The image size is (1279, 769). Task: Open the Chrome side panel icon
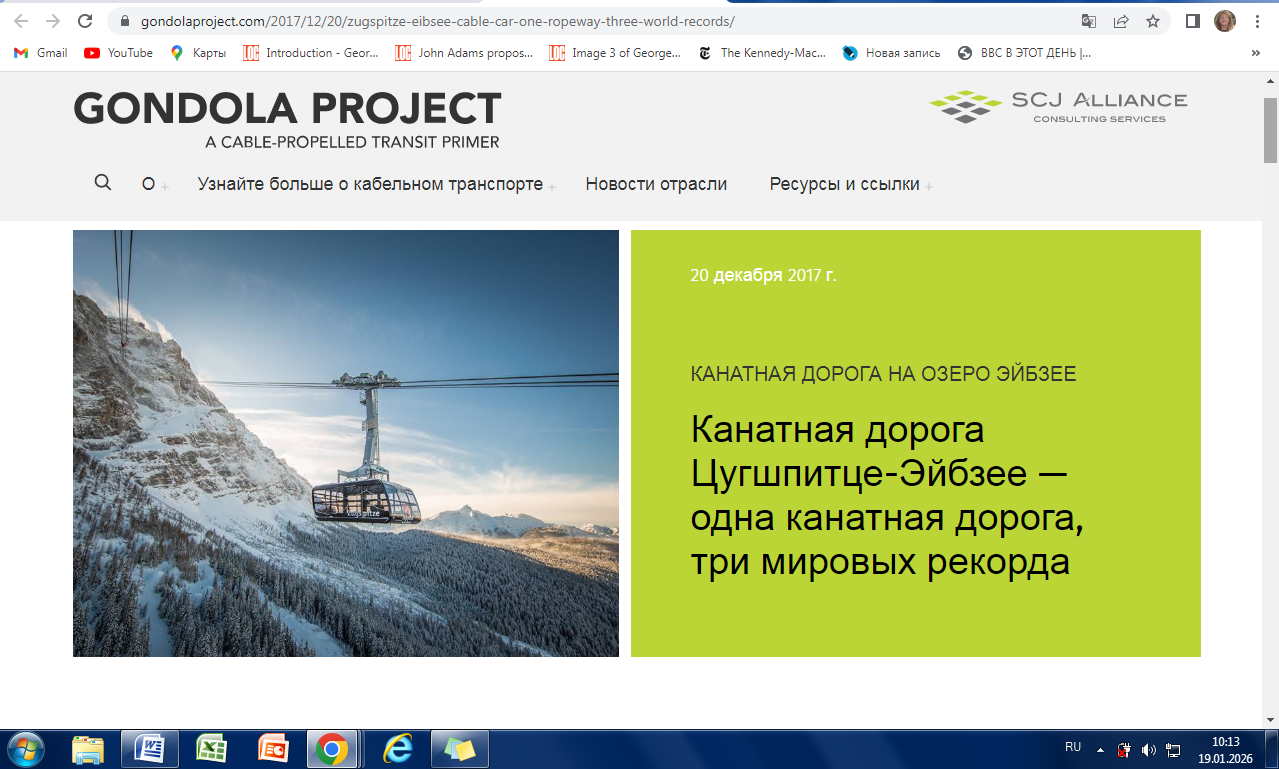click(x=1192, y=21)
